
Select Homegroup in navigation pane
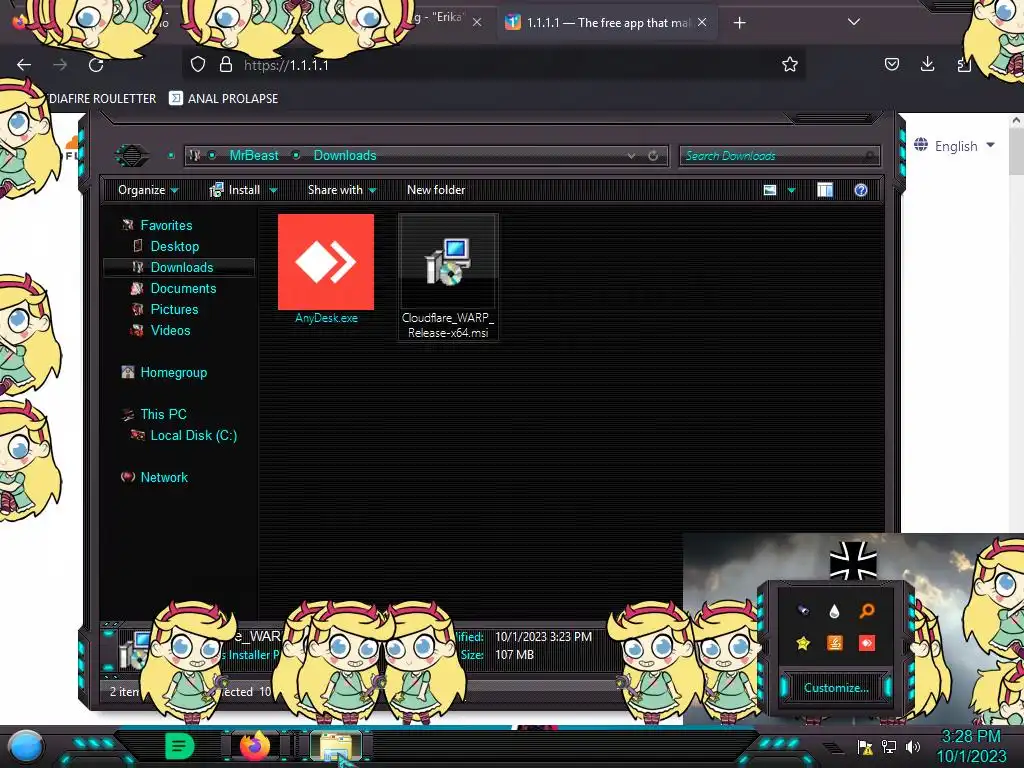point(173,372)
